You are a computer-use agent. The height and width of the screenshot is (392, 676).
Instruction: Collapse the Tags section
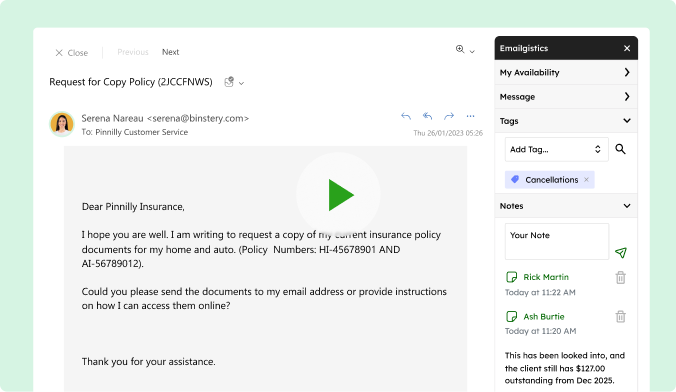tap(566, 121)
